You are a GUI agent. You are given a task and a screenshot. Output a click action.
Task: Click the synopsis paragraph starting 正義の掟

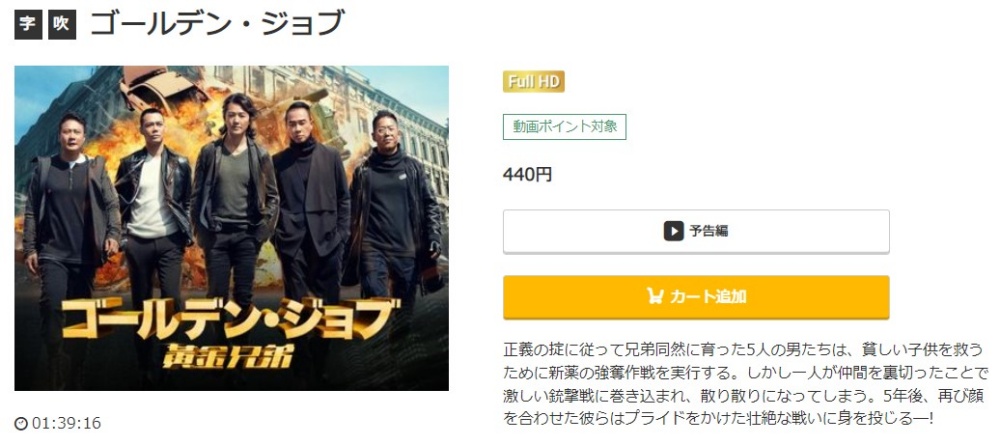[x=746, y=384]
